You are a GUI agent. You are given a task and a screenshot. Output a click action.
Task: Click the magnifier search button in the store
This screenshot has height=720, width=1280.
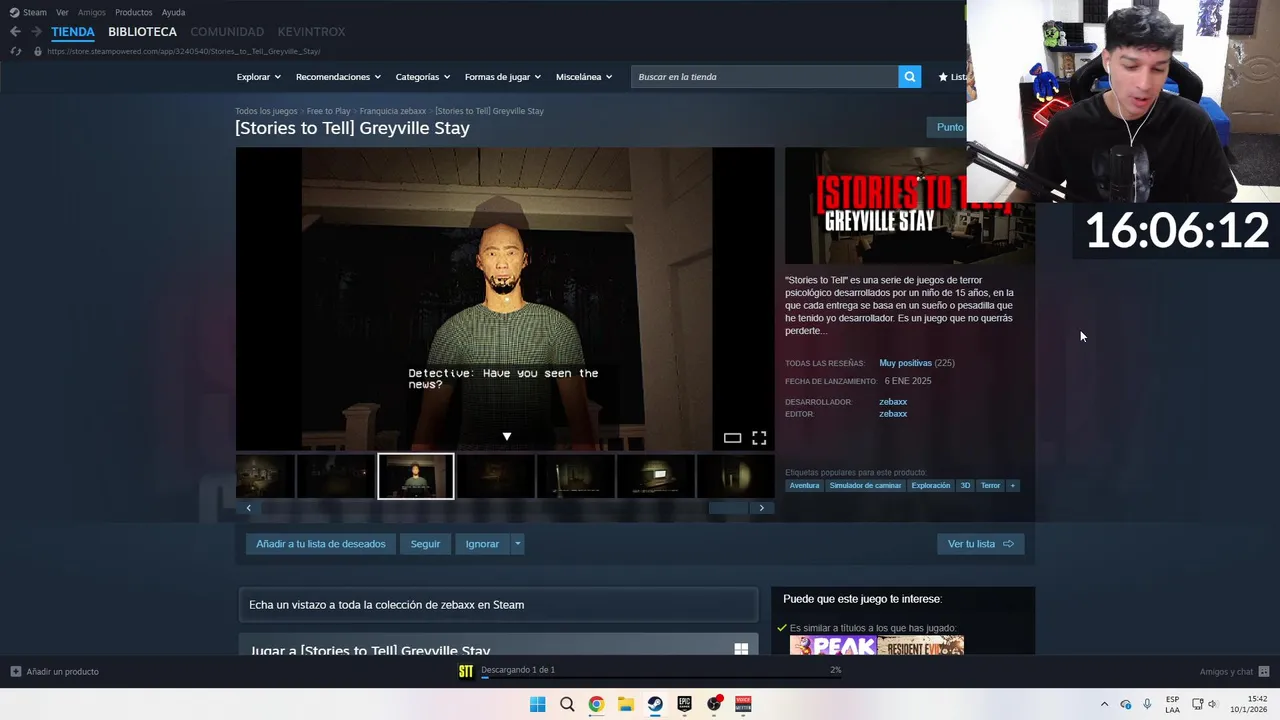click(x=909, y=77)
